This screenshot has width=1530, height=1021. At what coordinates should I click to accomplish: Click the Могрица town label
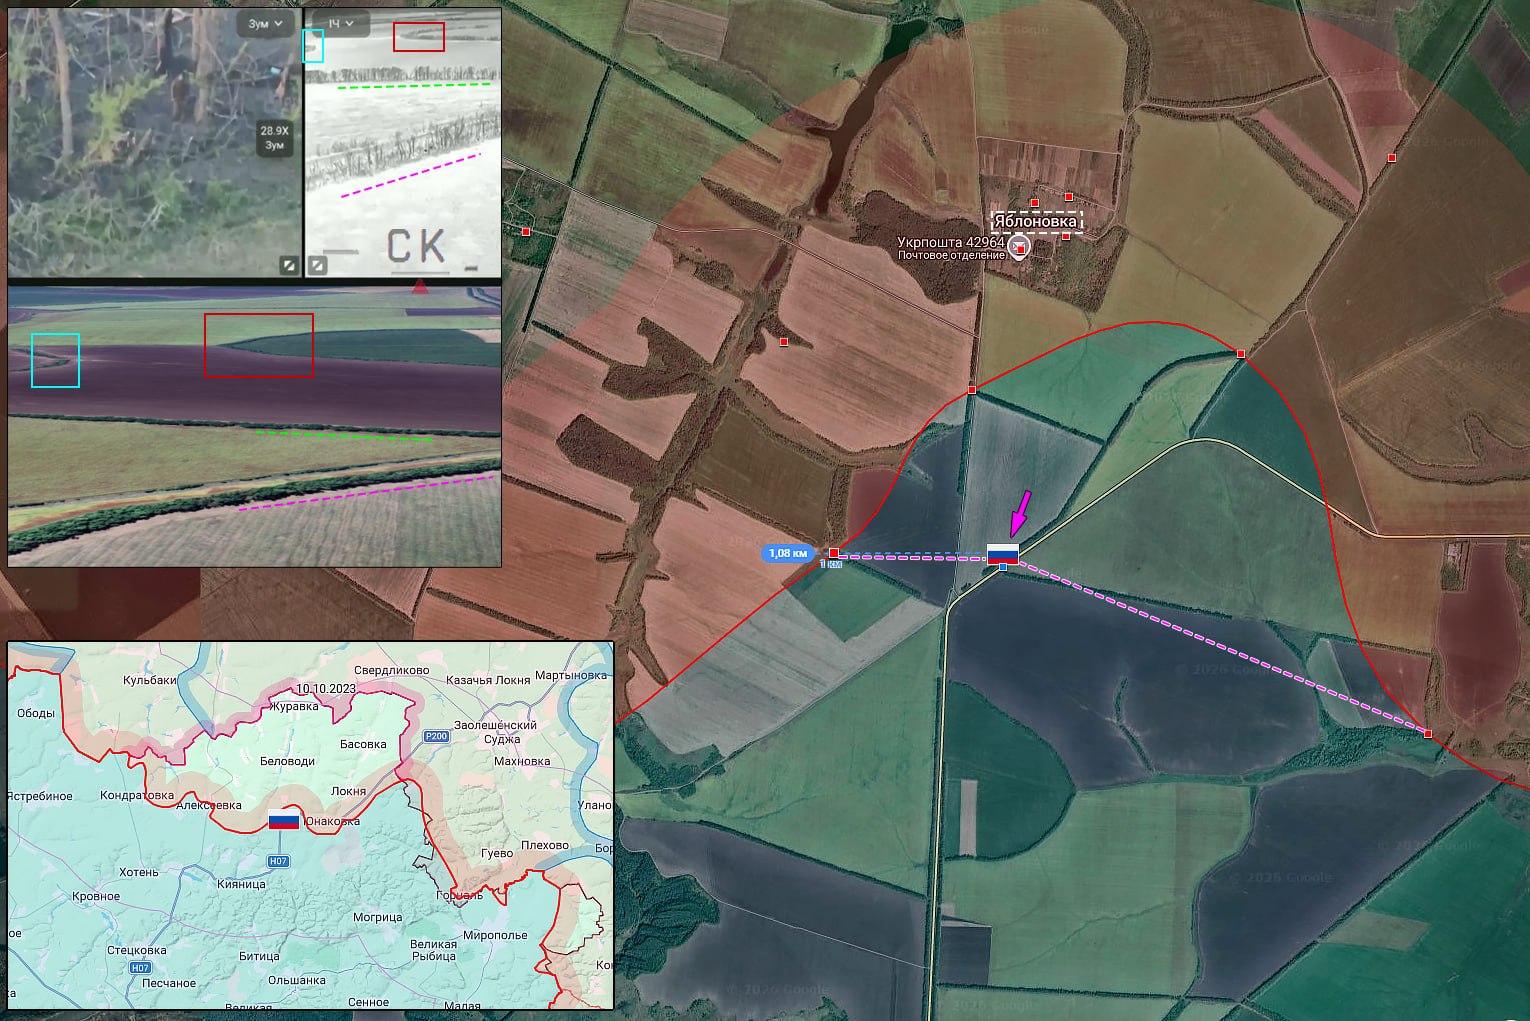point(377,917)
